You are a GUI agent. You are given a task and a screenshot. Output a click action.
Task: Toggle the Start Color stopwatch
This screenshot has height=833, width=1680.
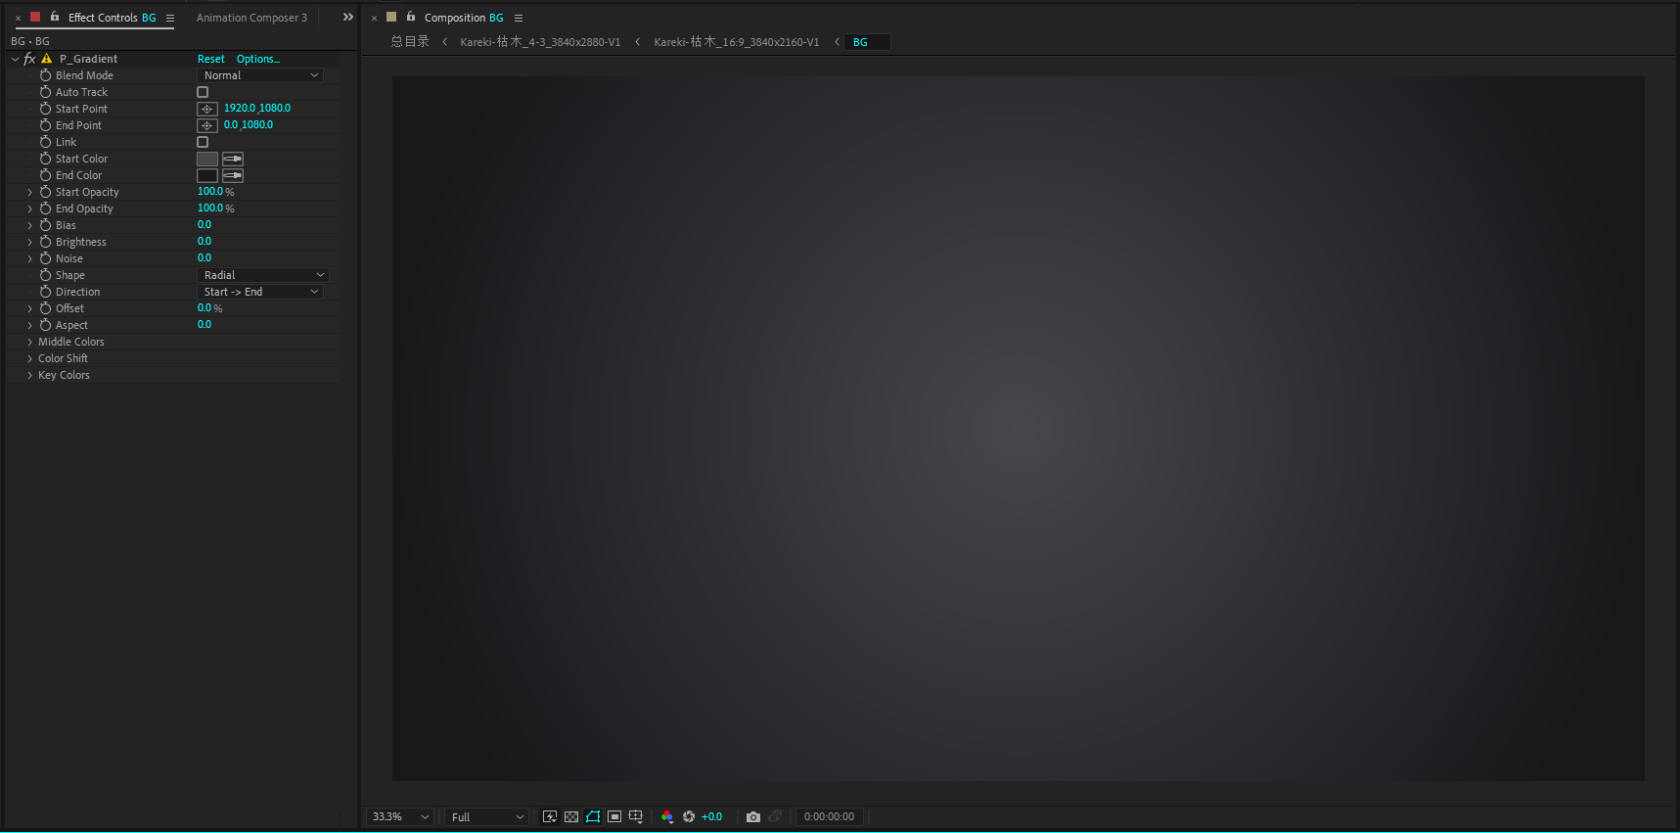click(45, 158)
